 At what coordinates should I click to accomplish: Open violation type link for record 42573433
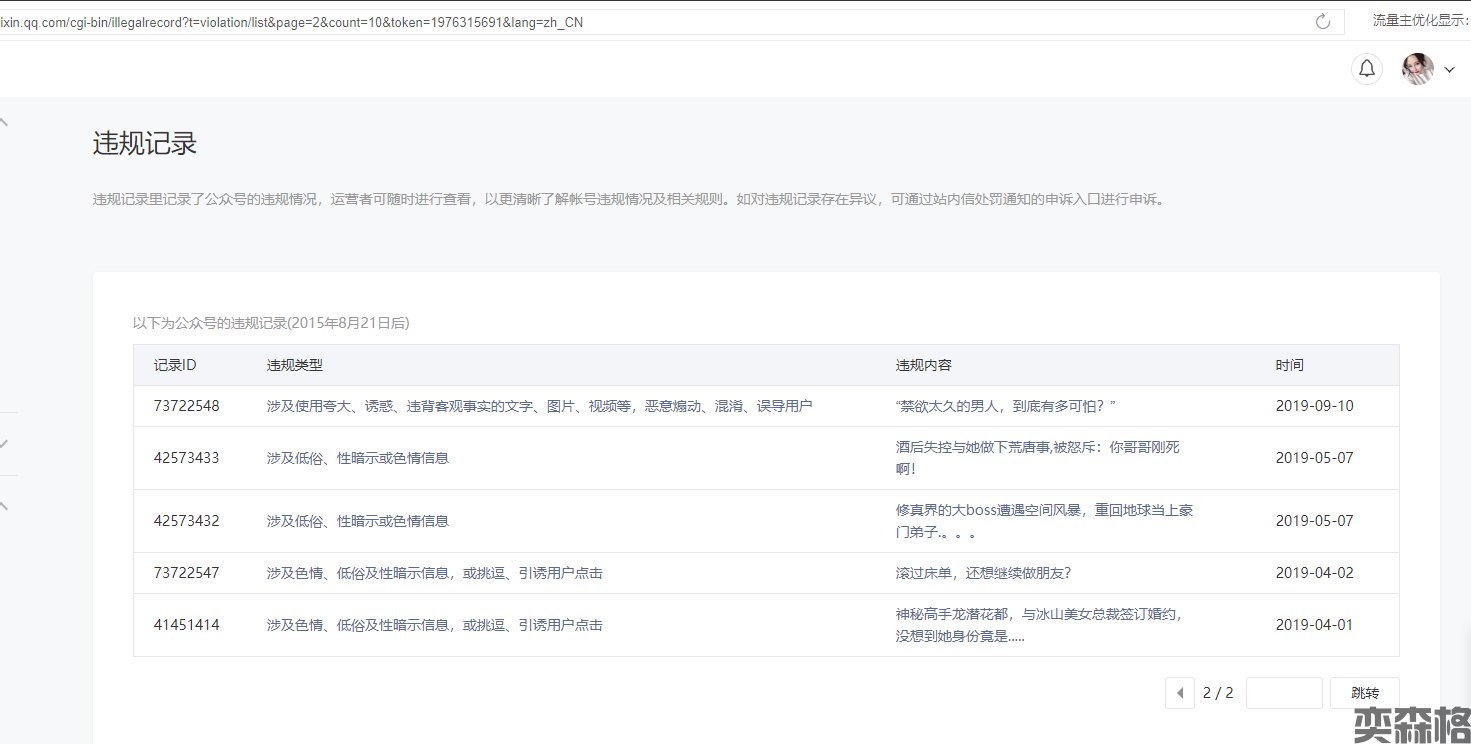[x=357, y=458]
